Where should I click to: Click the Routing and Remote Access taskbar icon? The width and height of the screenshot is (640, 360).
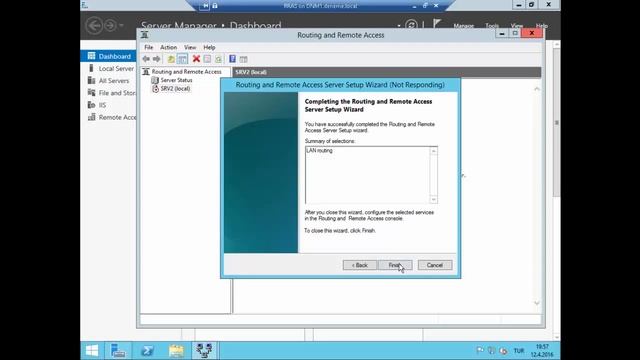[x=204, y=351]
